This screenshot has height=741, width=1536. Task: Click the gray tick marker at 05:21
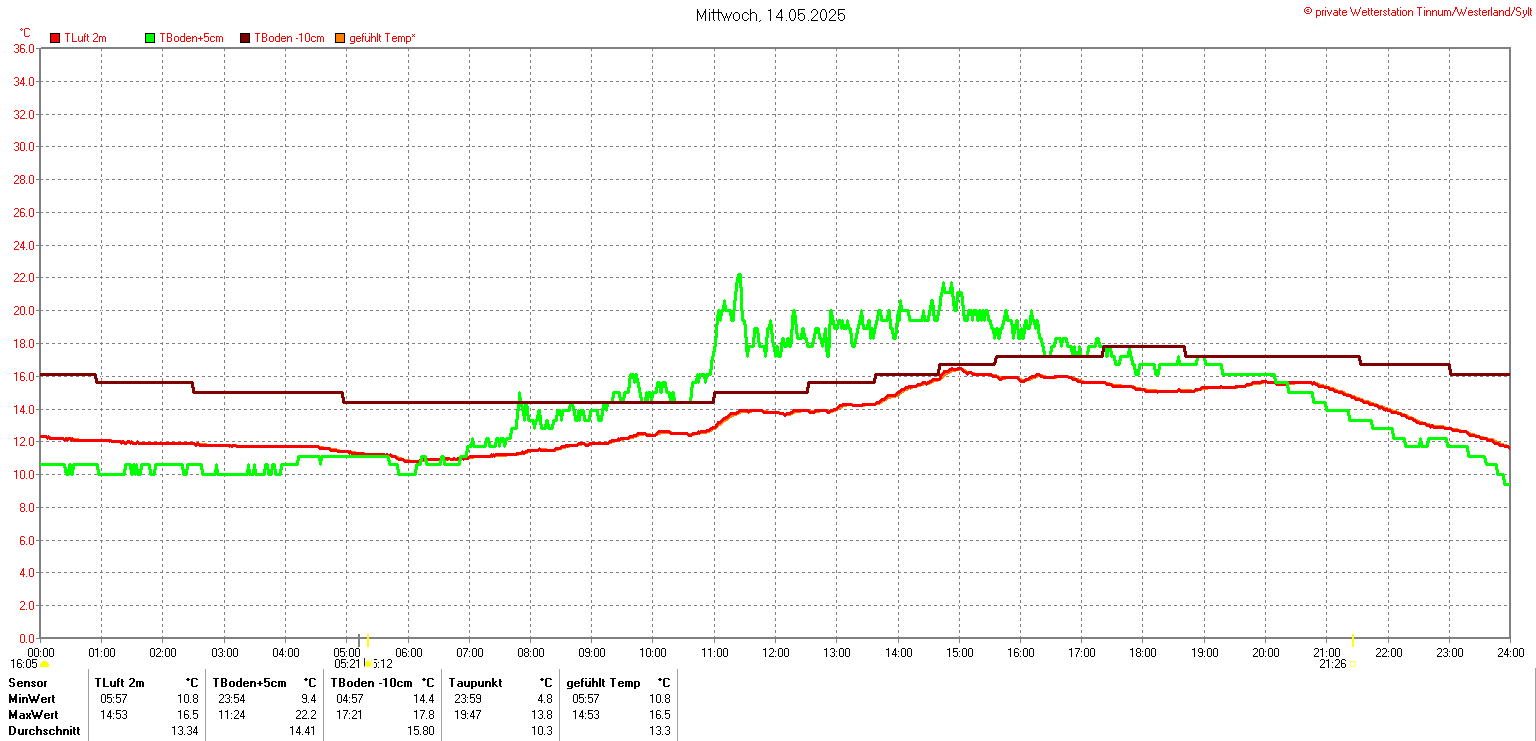point(359,640)
